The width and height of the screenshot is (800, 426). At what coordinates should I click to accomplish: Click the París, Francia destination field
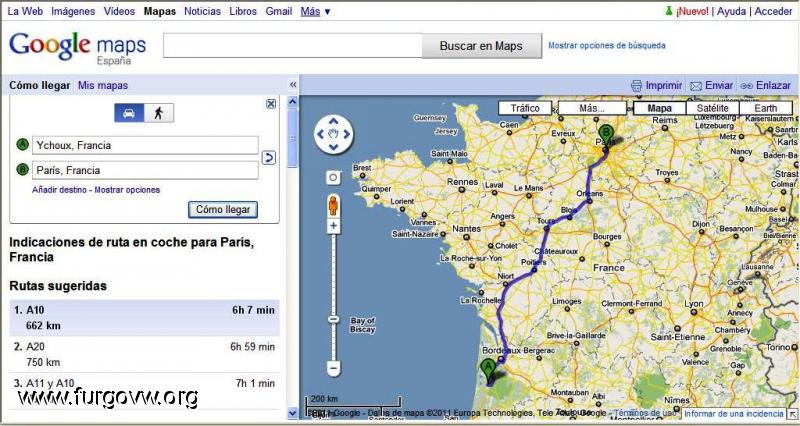point(145,170)
